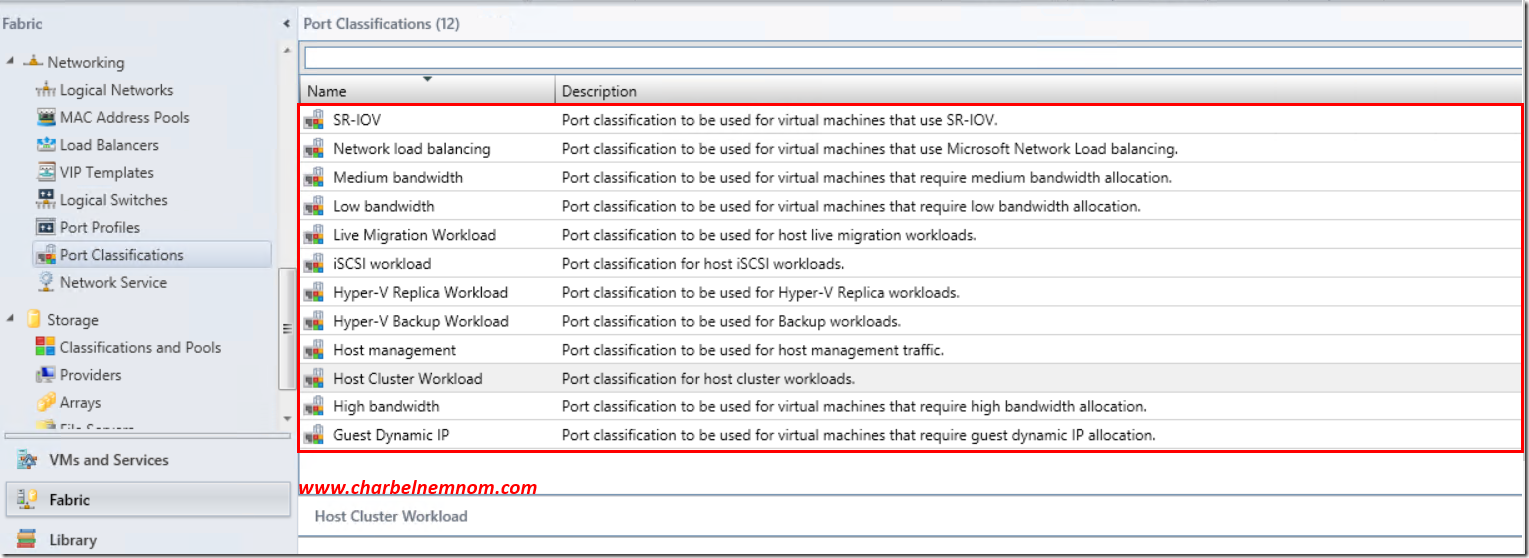Image resolution: width=1529 pixels, height=558 pixels.
Task: Sort by the Description column header
Action: click(1040, 89)
